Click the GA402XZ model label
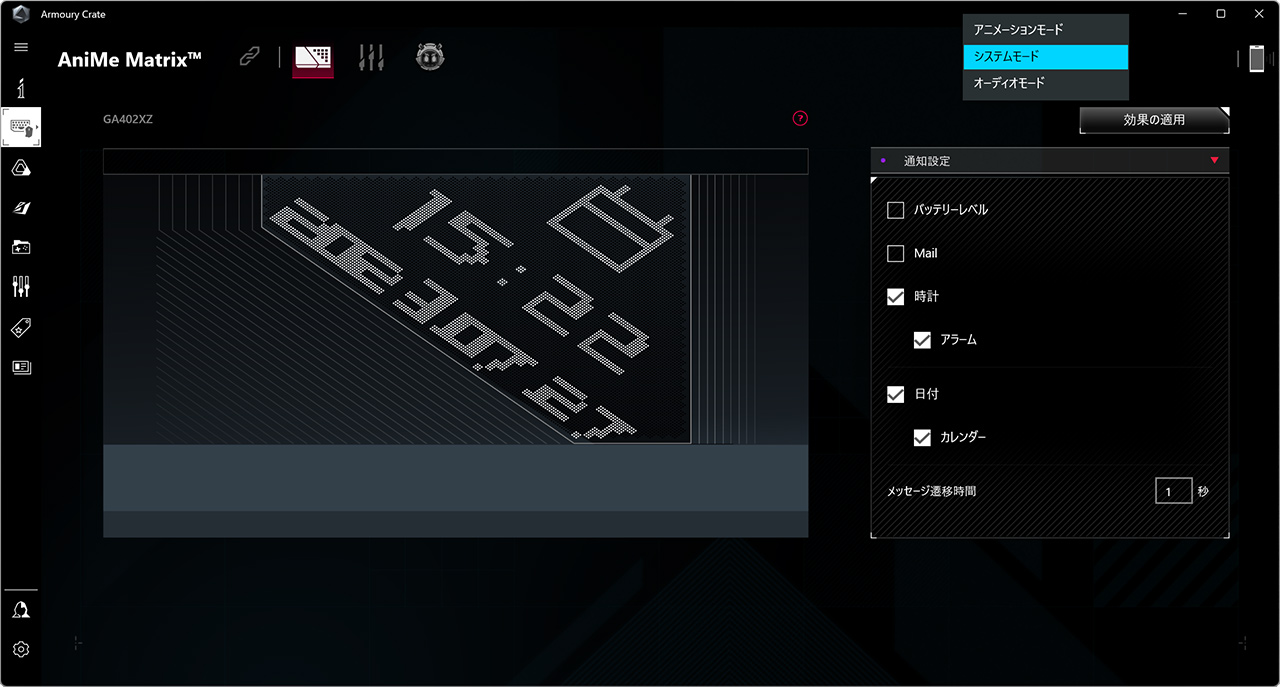1280x687 pixels. 128,119
